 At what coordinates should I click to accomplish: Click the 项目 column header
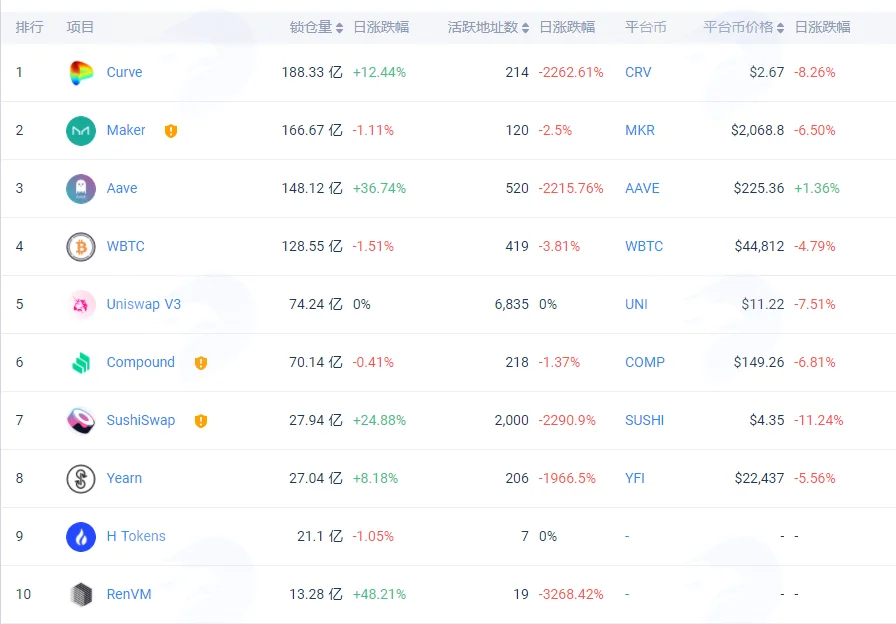point(80,27)
